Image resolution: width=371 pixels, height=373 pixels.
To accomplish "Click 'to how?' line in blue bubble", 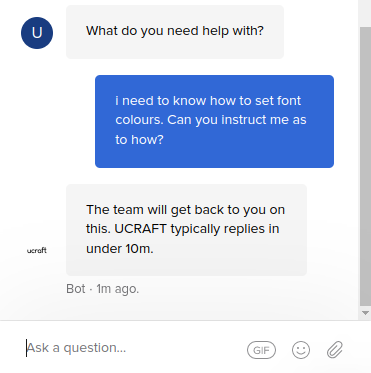I will tap(139, 139).
